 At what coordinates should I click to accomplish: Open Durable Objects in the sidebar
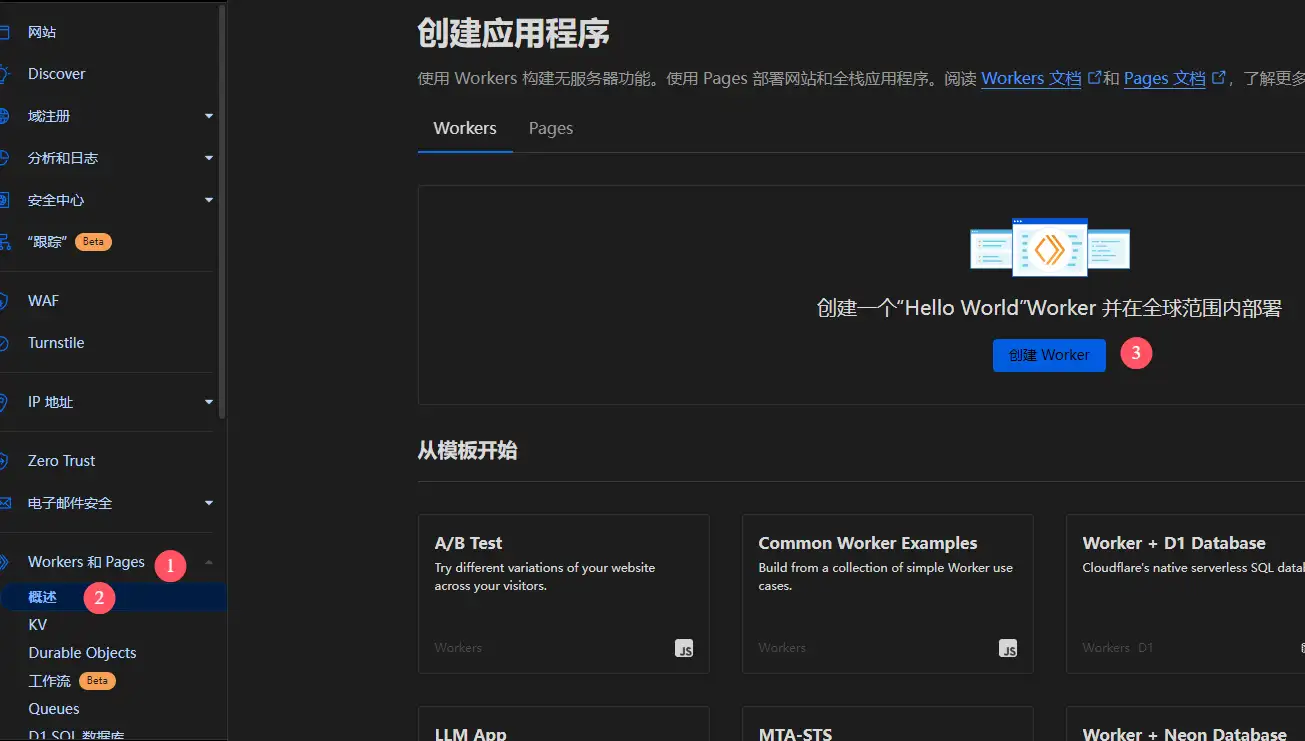tap(82, 653)
